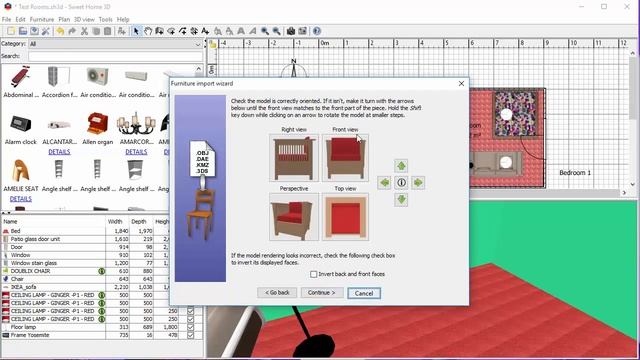The height and width of the screenshot is (360, 640).
Task: Select the Allen organ catalog item
Action: pos(98,128)
